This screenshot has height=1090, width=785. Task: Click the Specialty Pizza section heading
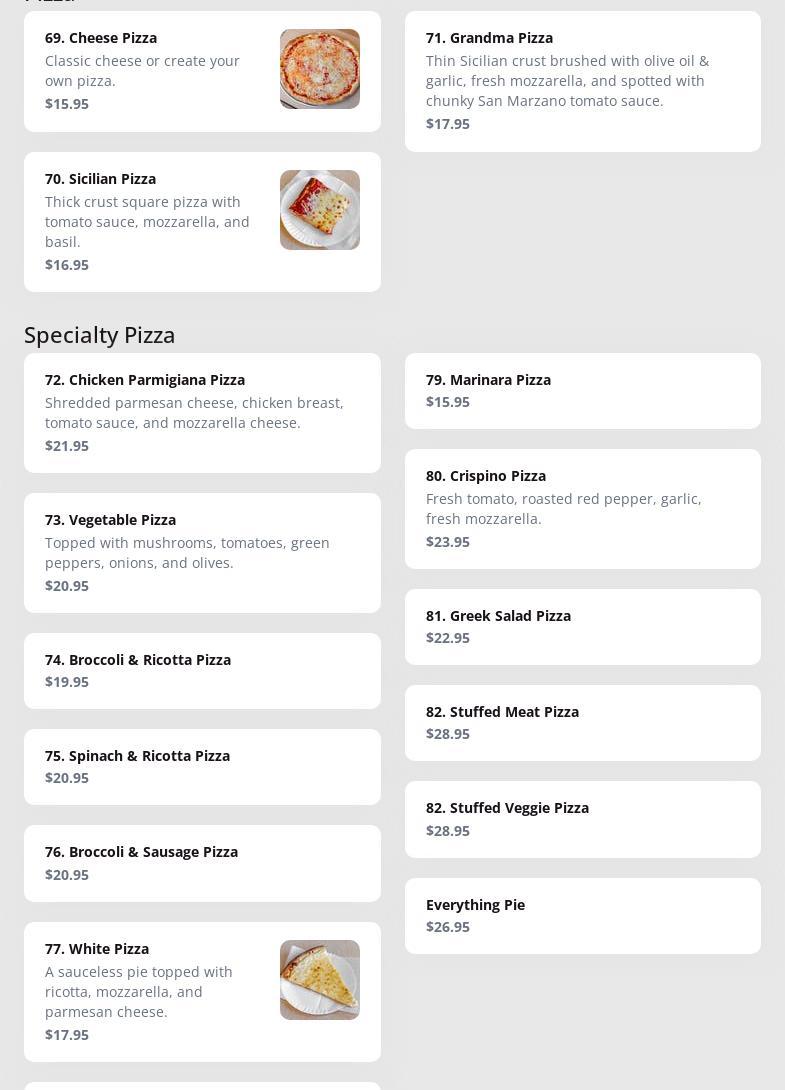coord(99,335)
